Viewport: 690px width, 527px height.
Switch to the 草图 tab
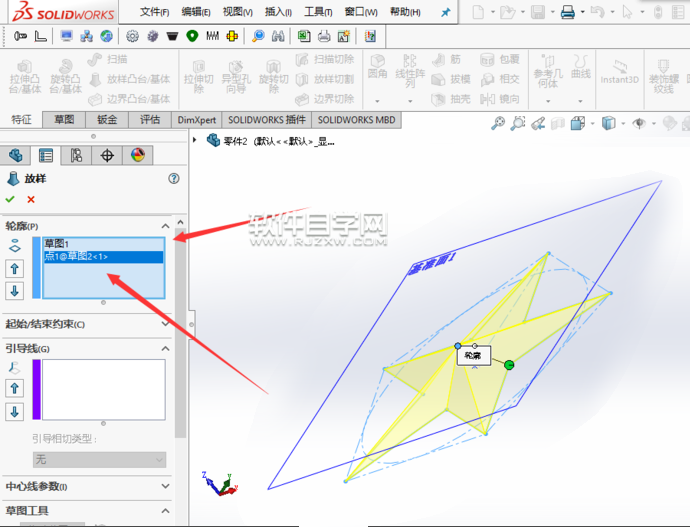64,119
